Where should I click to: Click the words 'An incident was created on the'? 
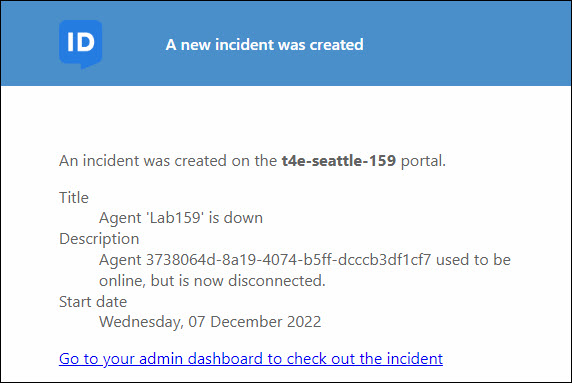click(168, 160)
